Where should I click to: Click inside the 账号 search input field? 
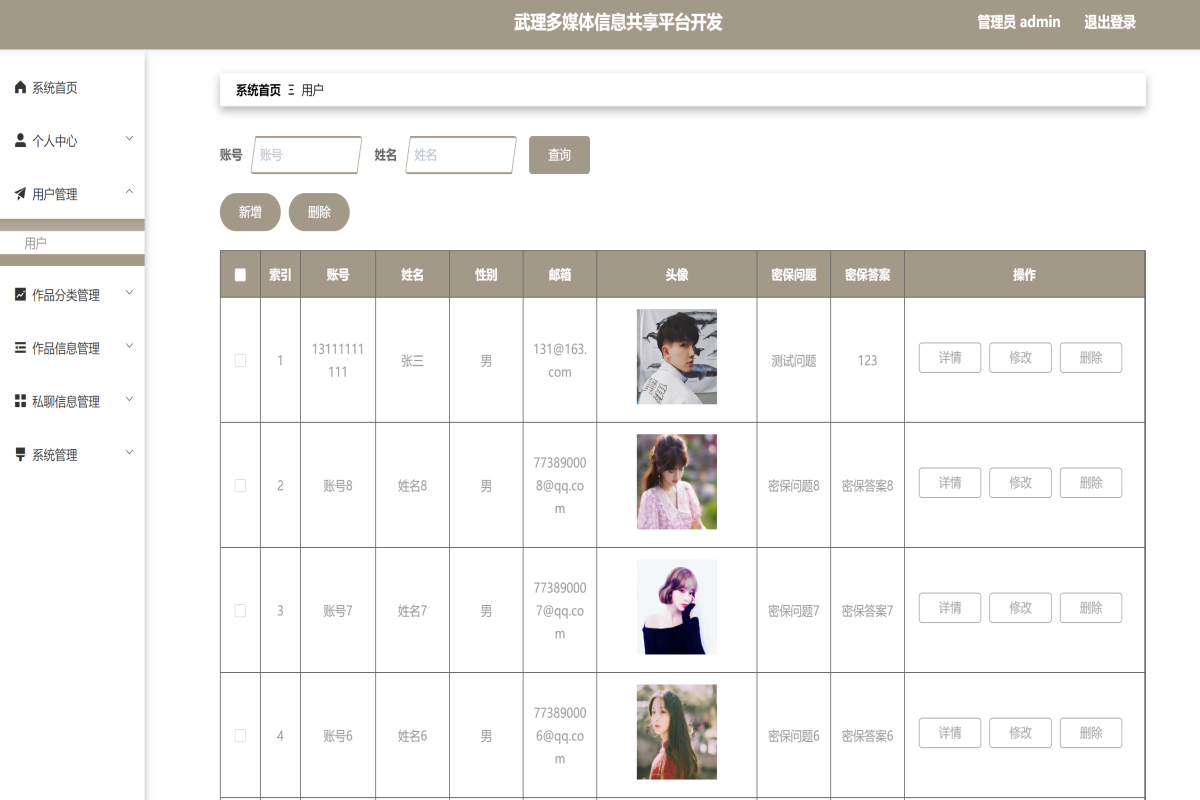pyautogui.click(x=305, y=155)
